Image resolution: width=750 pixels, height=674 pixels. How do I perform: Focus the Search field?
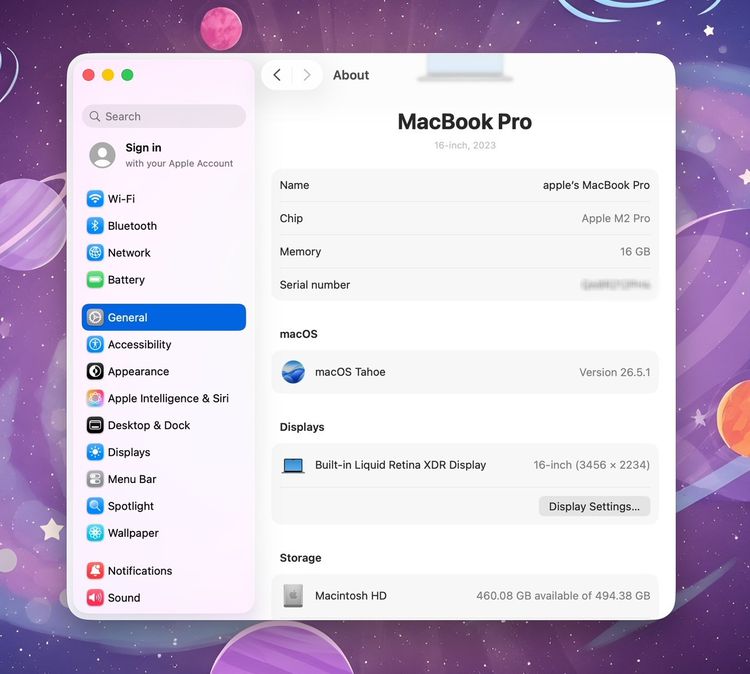[x=164, y=116]
